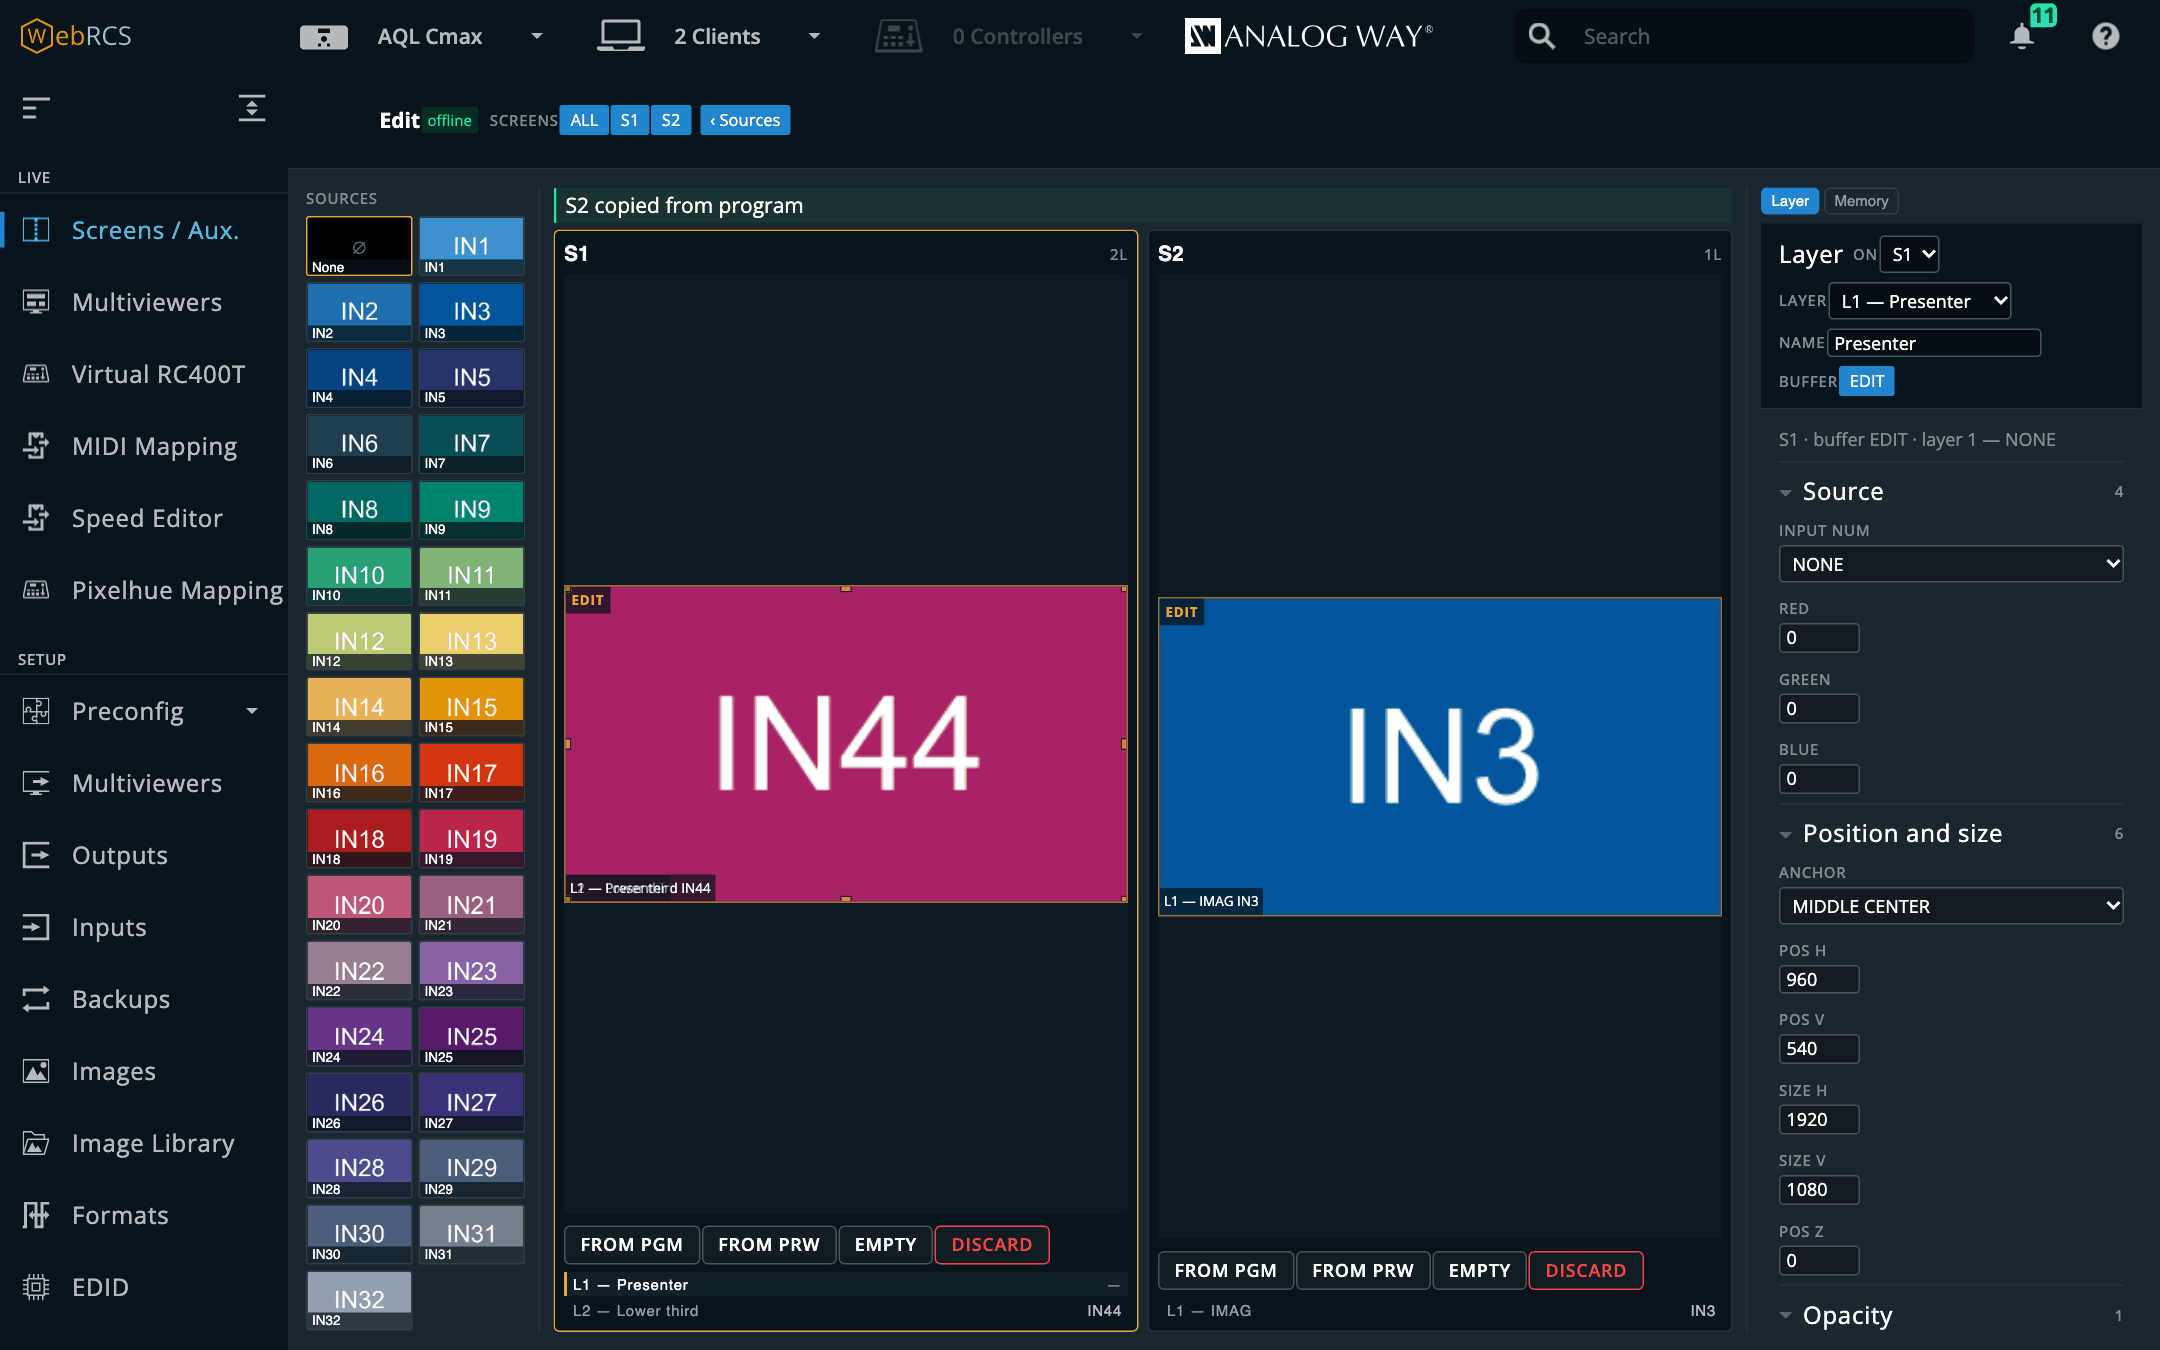The image size is (2160, 1350).
Task: Open Image Library page
Action: click(144, 1143)
